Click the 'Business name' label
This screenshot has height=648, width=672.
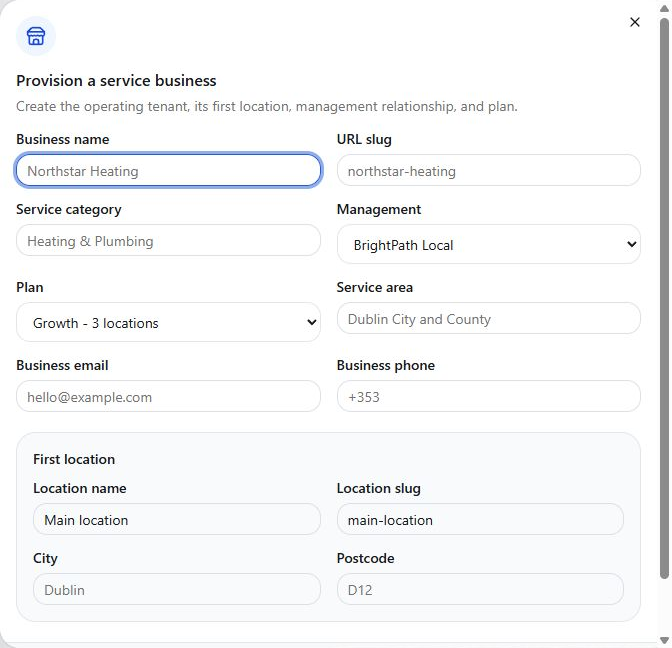pos(63,139)
